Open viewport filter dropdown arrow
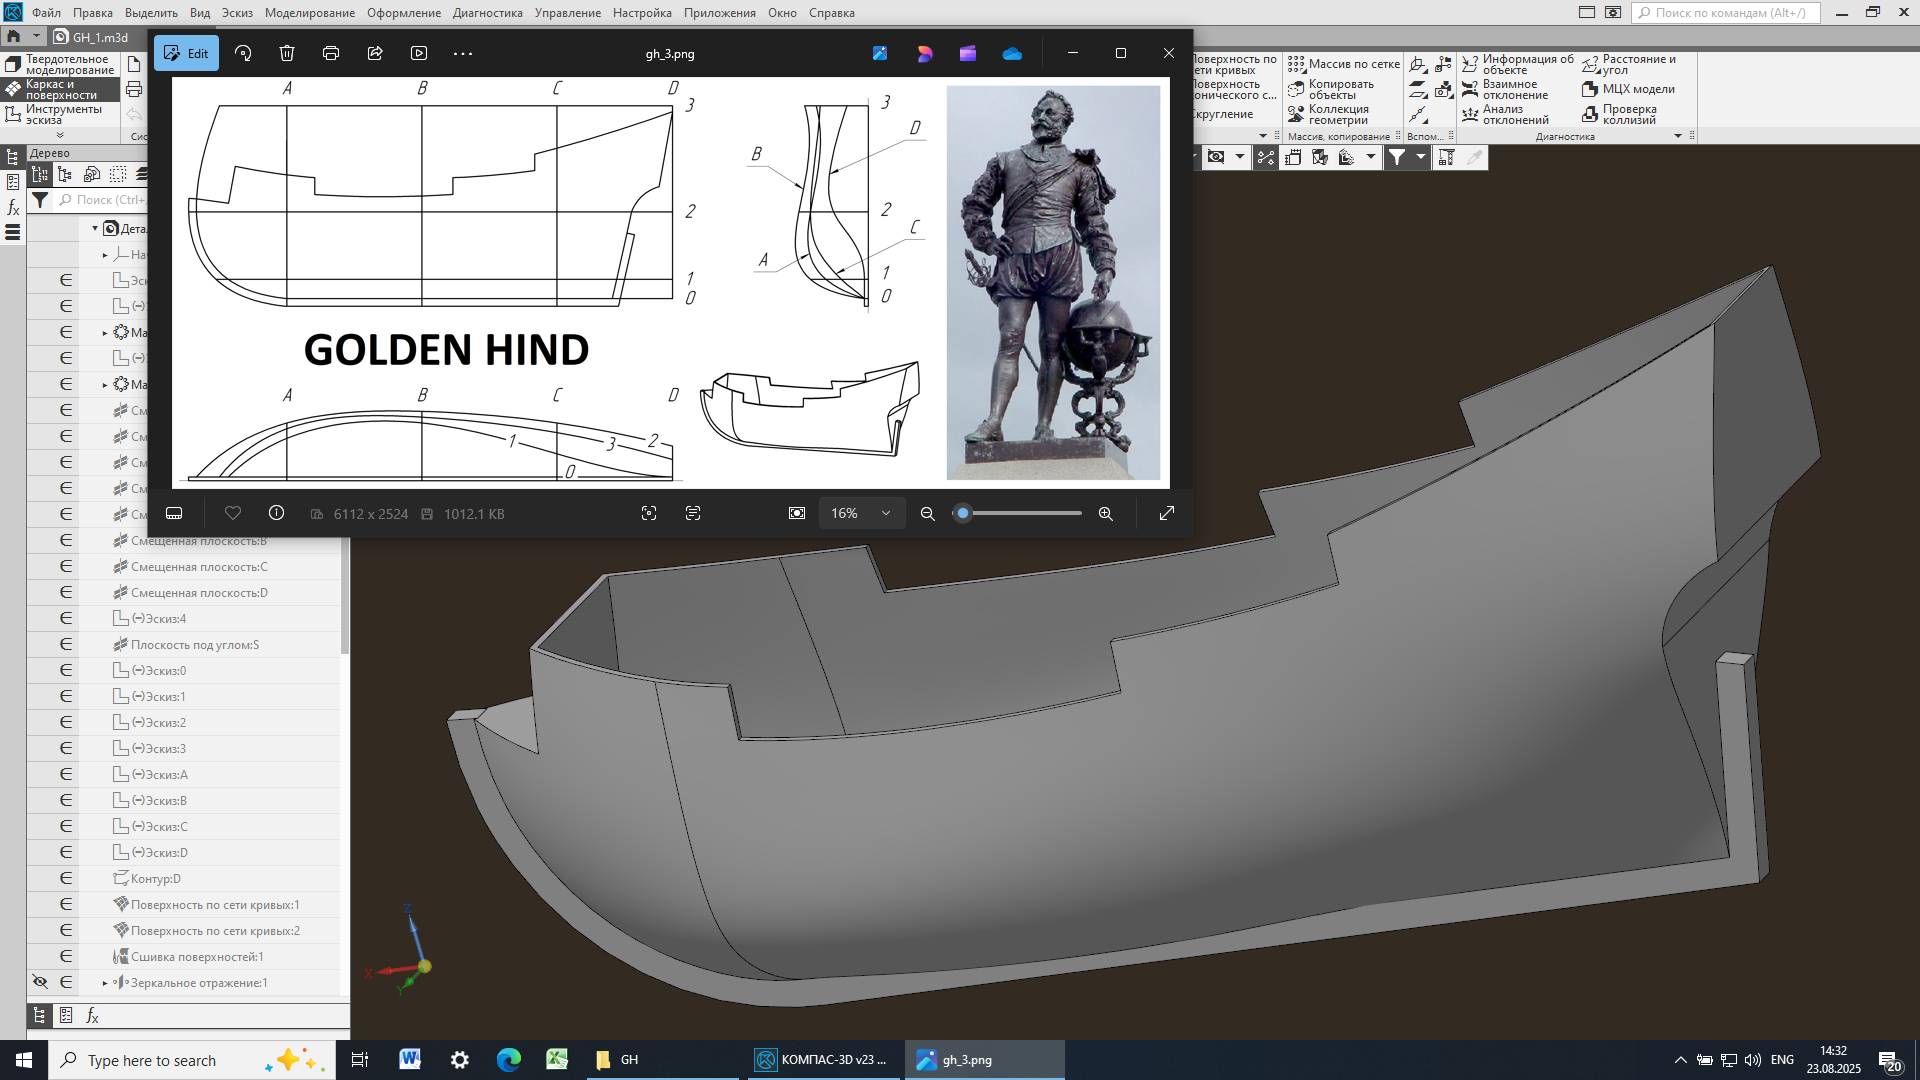This screenshot has width=1920, height=1080. (1420, 157)
